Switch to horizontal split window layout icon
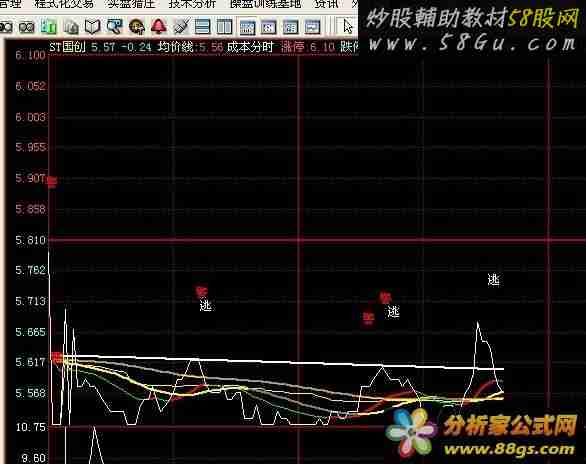The height and width of the screenshot is (464, 586). coord(202,27)
